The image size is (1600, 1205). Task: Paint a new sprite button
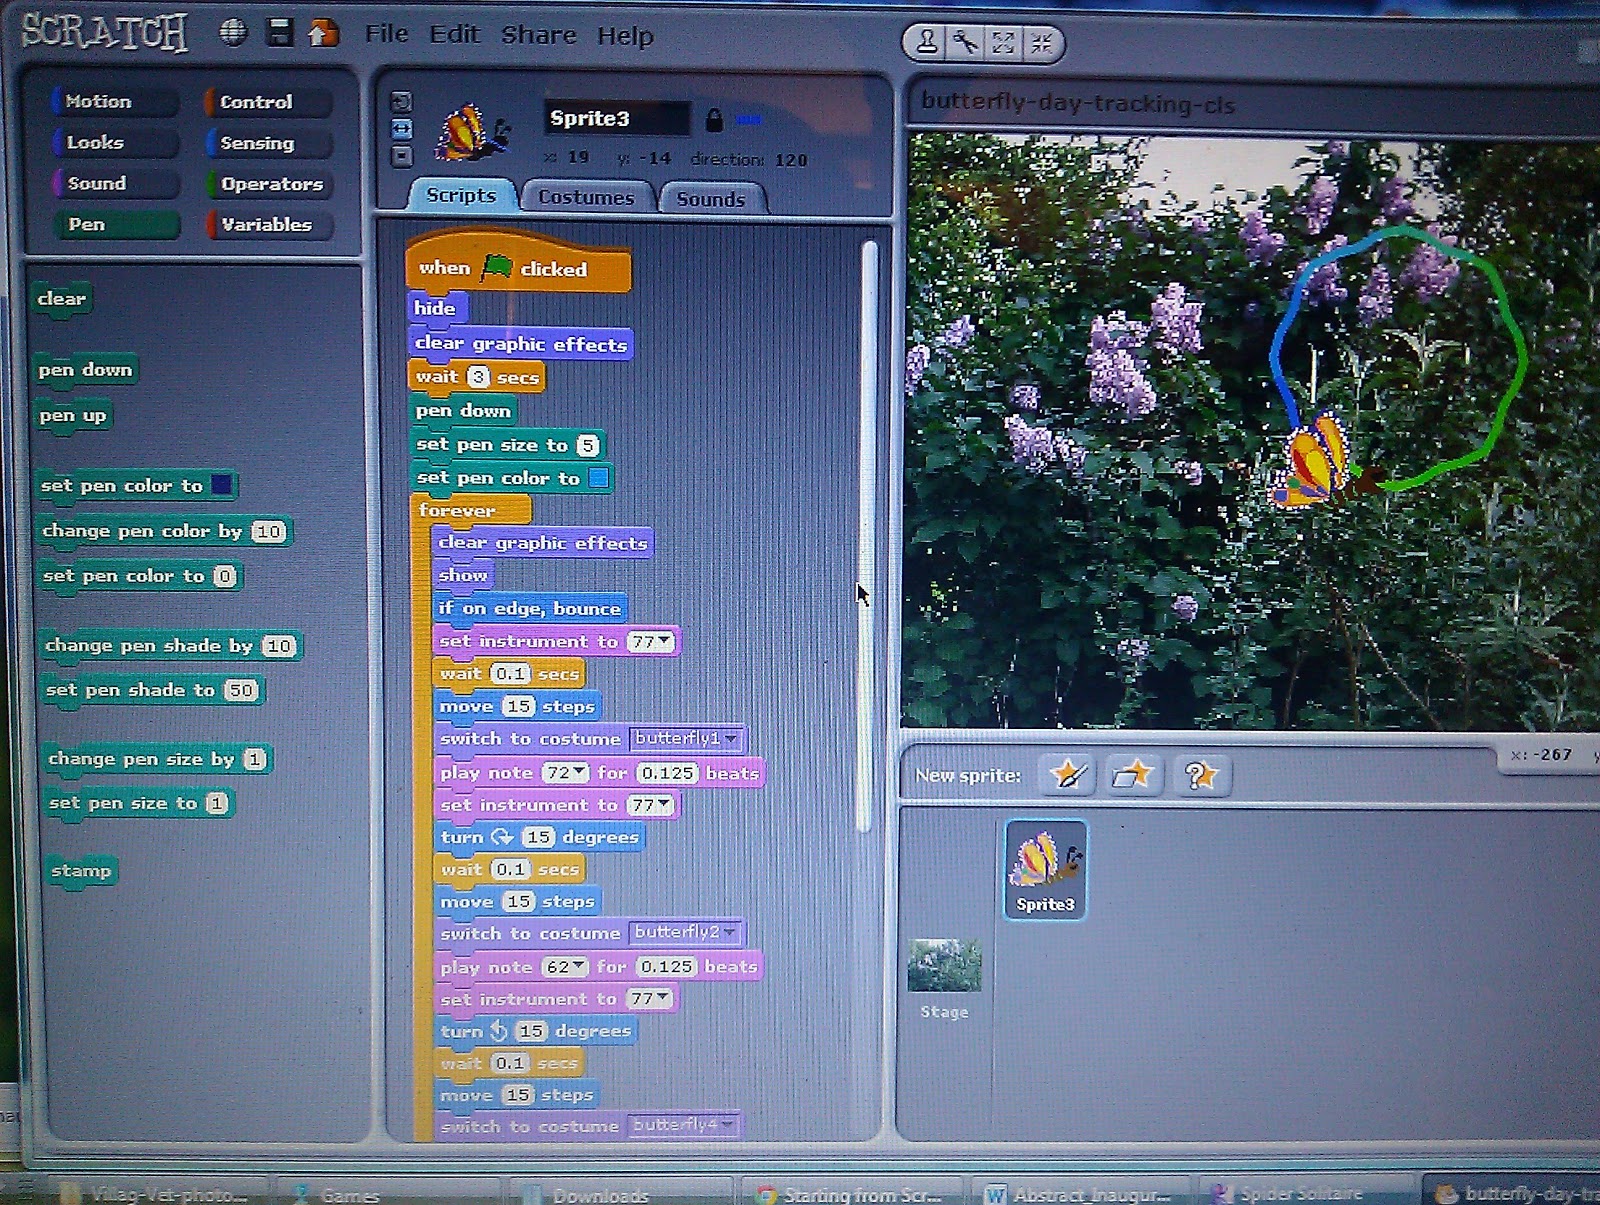[x=1068, y=774]
